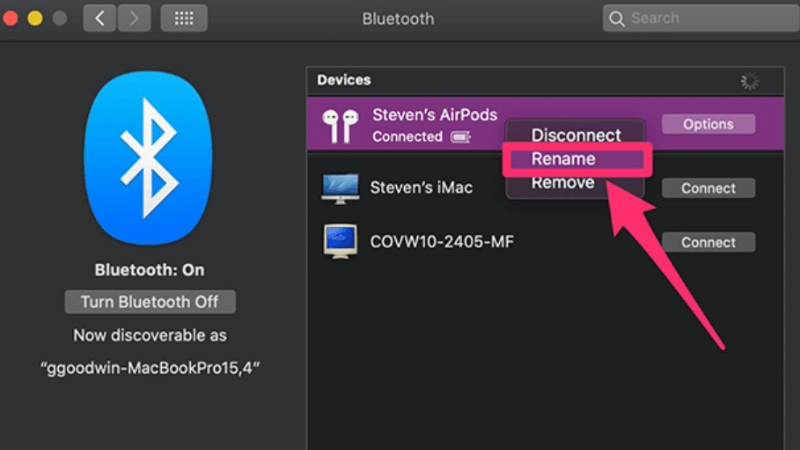Viewport: 800px width, 450px height.
Task: Click the Steven's iMac display icon
Action: pyautogui.click(x=340, y=187)
